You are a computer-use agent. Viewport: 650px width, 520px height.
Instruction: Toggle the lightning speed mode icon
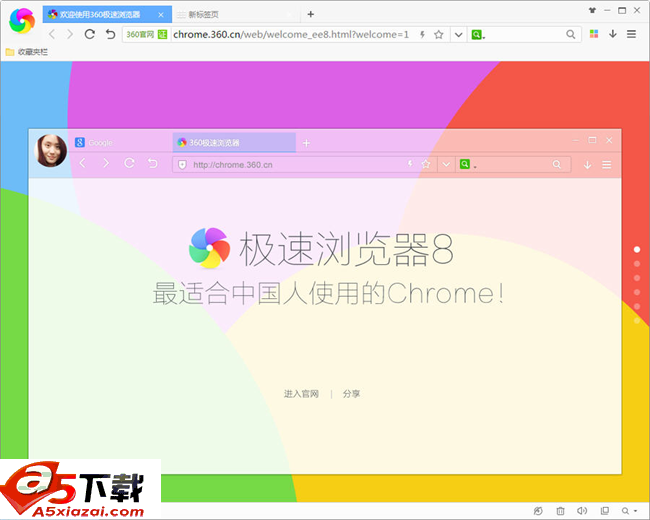[422, 34]
